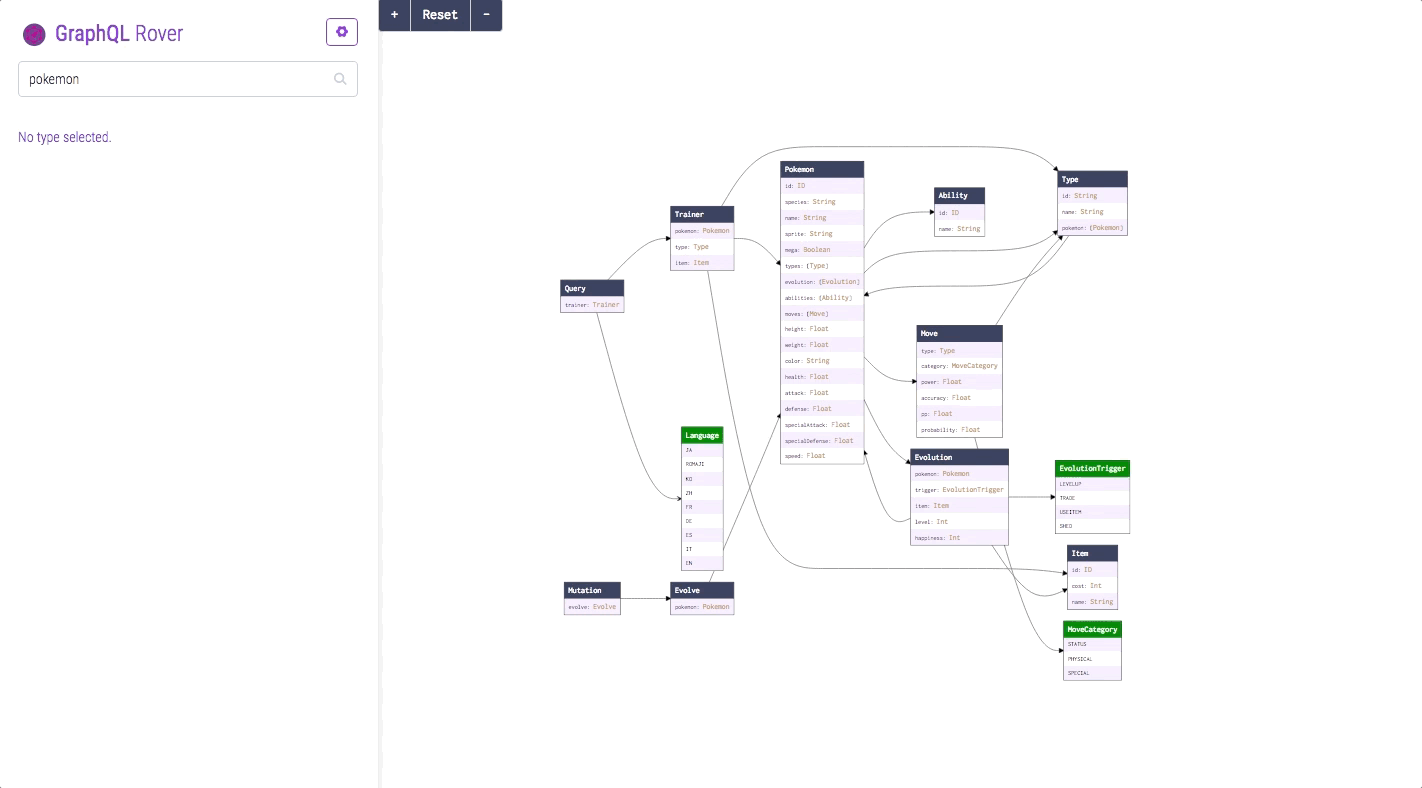1422x788 pixels.
Task: Zoom in using the plus button
Action: [393, 15]
